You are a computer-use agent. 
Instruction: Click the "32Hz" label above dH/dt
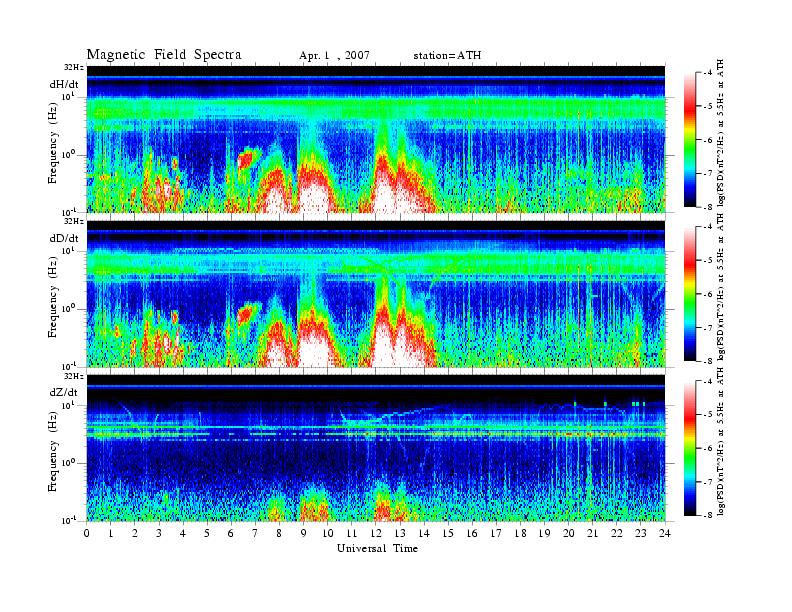tap(74, 67)
